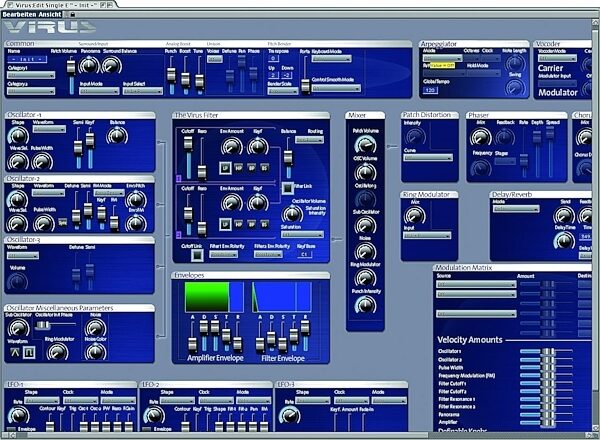Viewport: 600px width, 440px height.
Task: Open the Arpeggiator Mode dropdown
Action: click(x=442, y=58)
